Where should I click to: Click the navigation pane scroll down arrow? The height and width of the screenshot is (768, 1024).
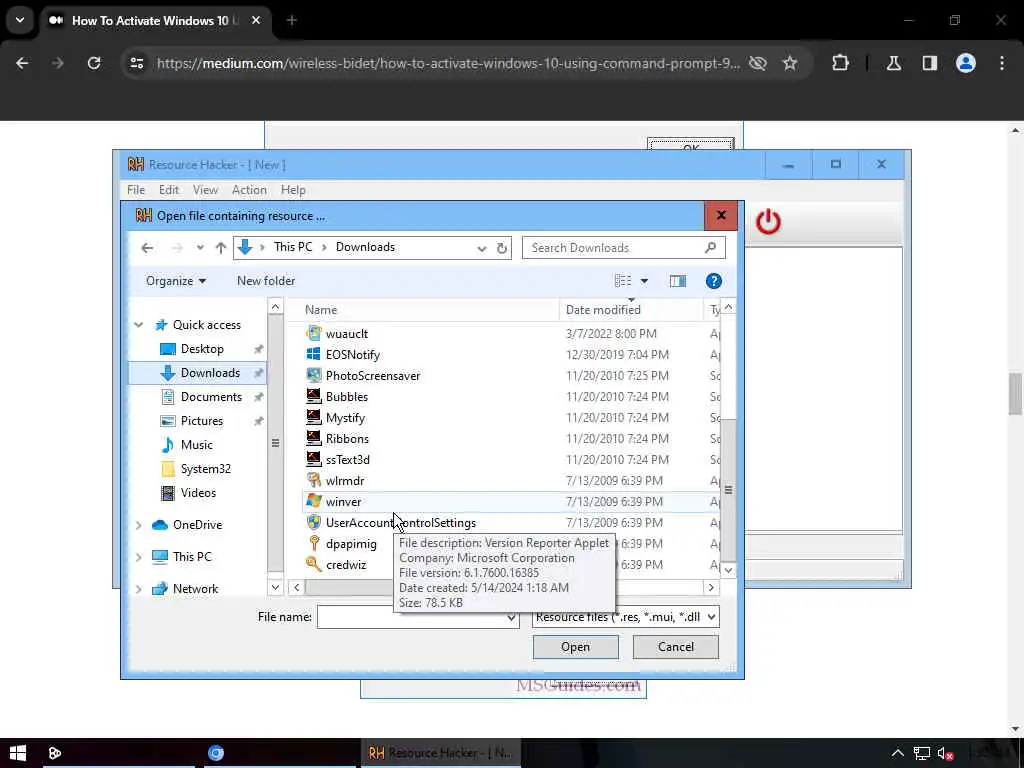coord(275,587)
